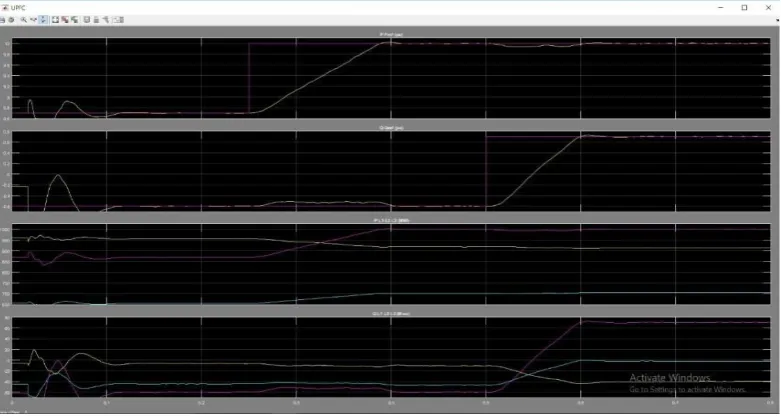The height and width of the screenshot is (418, 781).
Task: Maximize the UPFC scope window
Action: click(744, 7)
